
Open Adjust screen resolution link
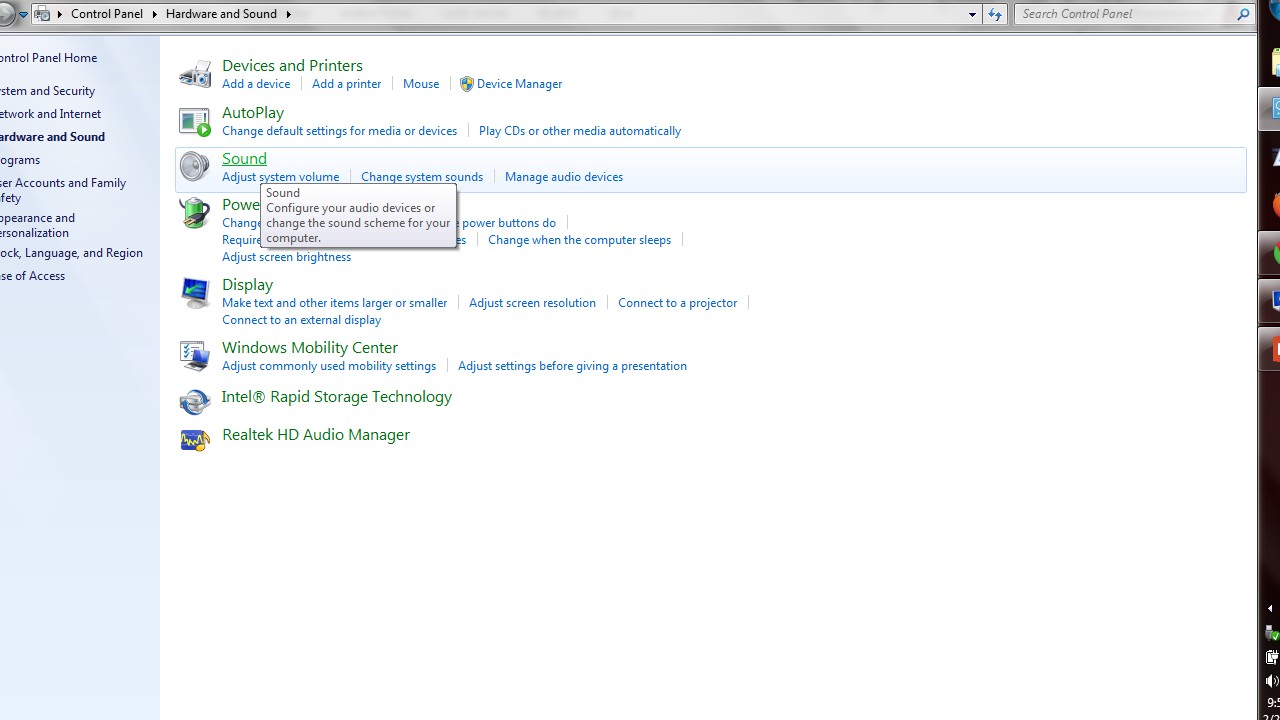tap(532, 303)
